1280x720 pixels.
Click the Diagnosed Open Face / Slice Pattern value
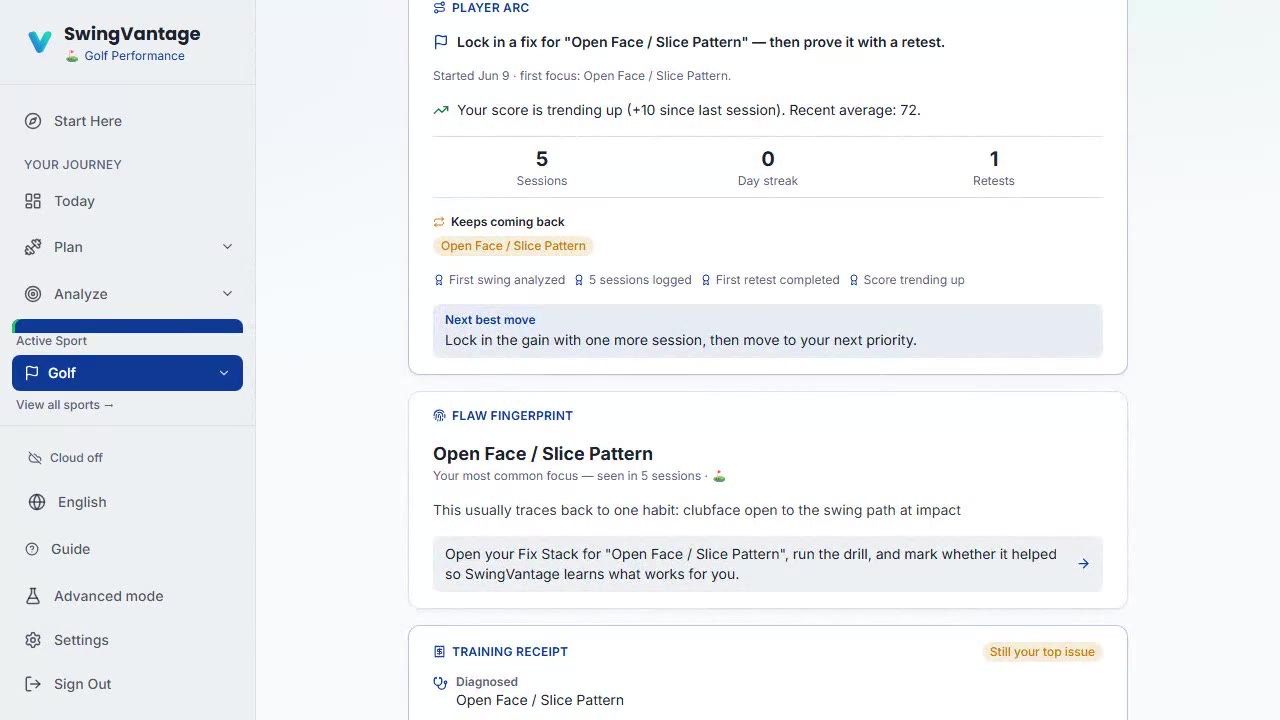(540, 701)
